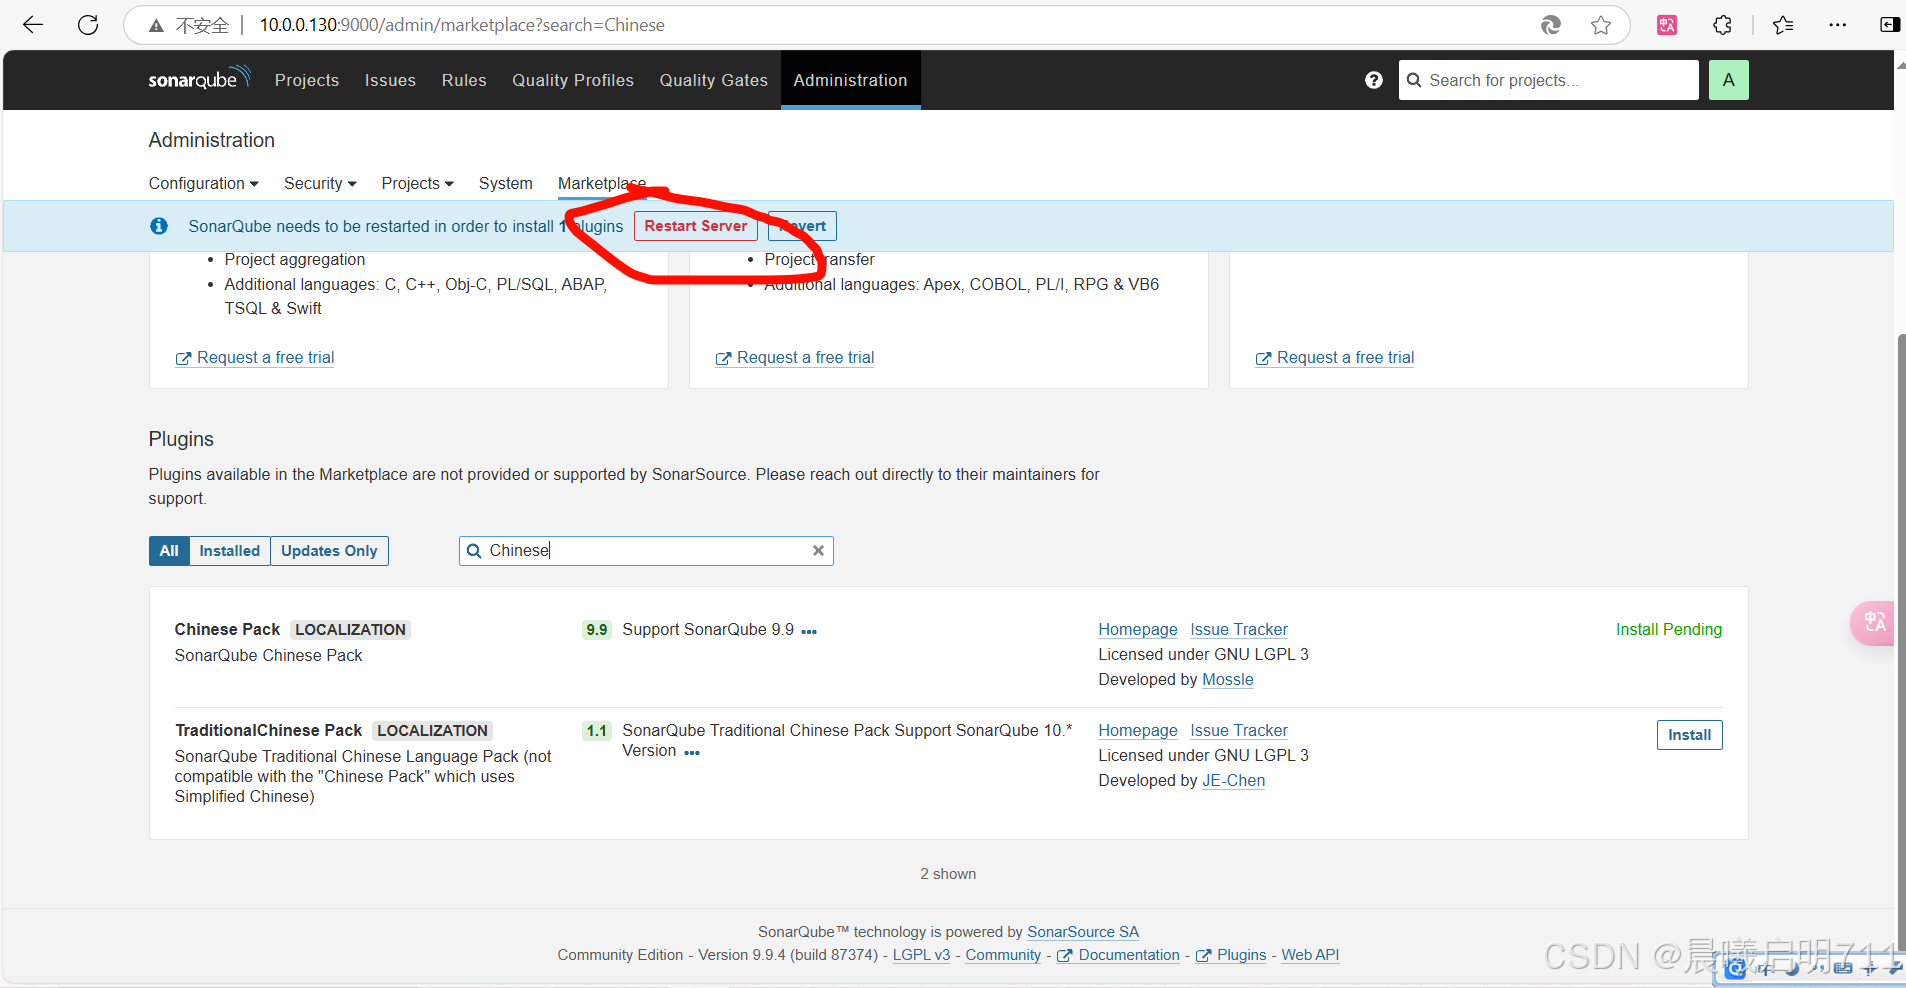Open Documentation footer link

tap(1119, 955)
